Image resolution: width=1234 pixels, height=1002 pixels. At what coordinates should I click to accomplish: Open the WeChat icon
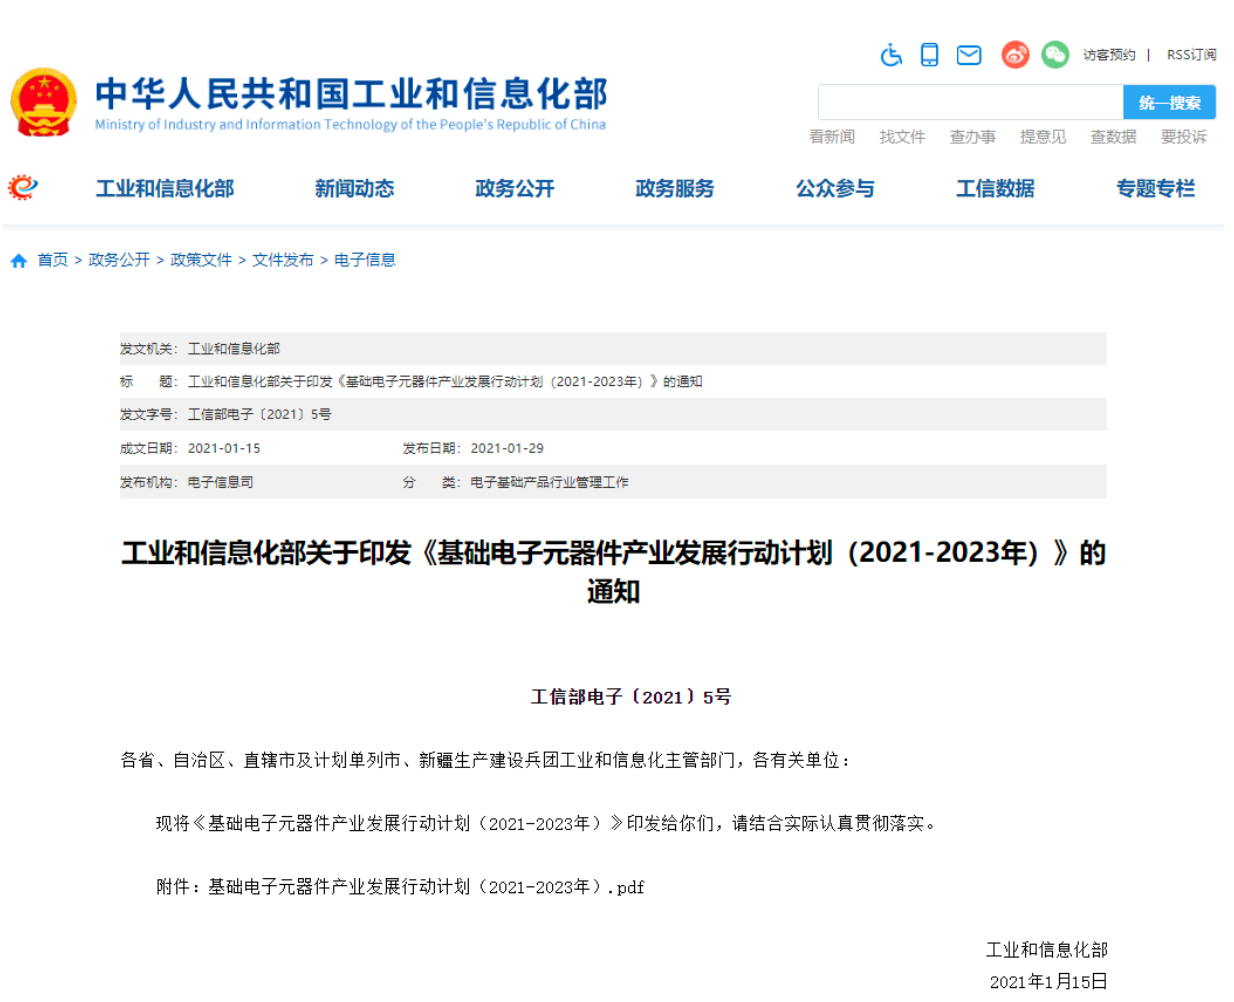click(1055, 55)
